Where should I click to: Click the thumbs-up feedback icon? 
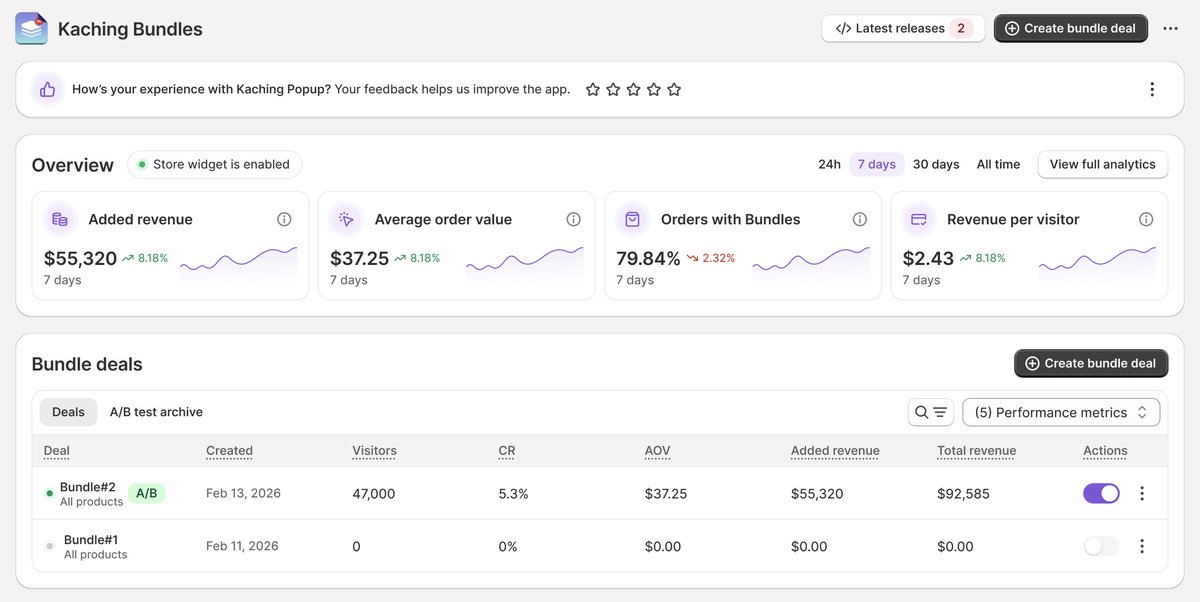[x=47, y=89]
